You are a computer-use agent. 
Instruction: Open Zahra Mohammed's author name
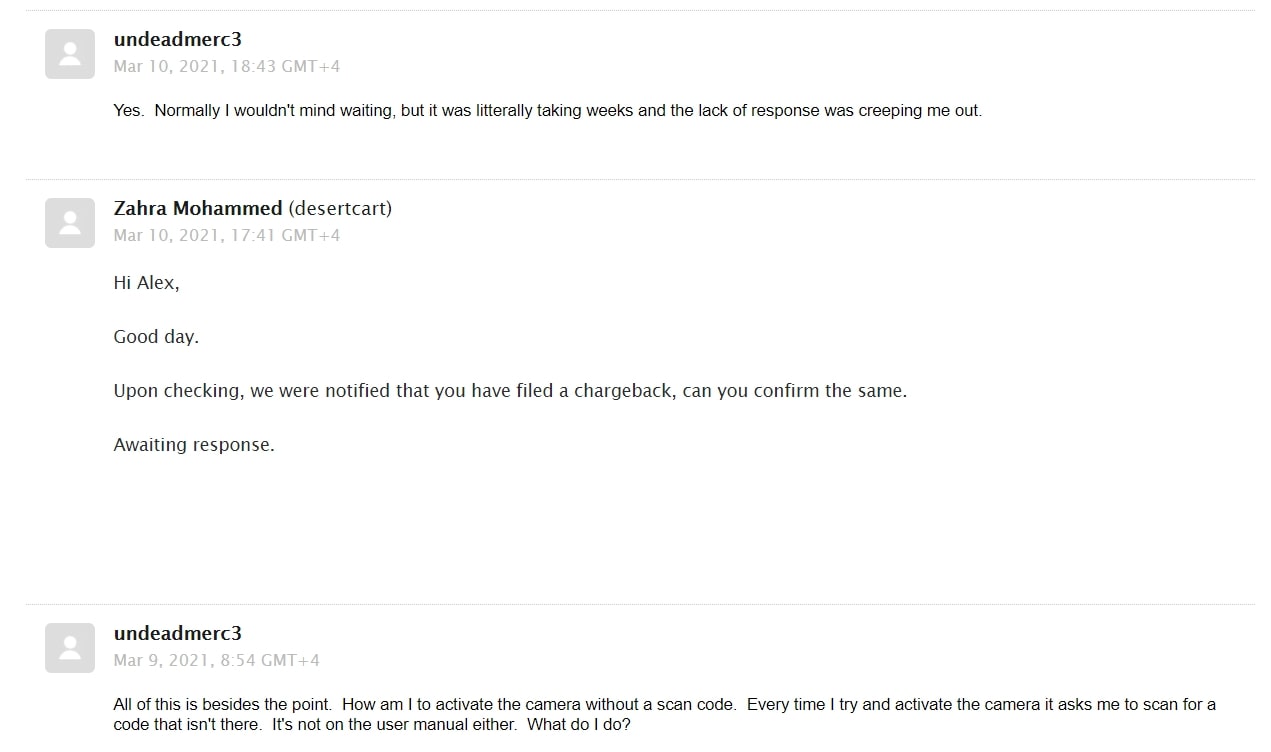click(198, 209)
